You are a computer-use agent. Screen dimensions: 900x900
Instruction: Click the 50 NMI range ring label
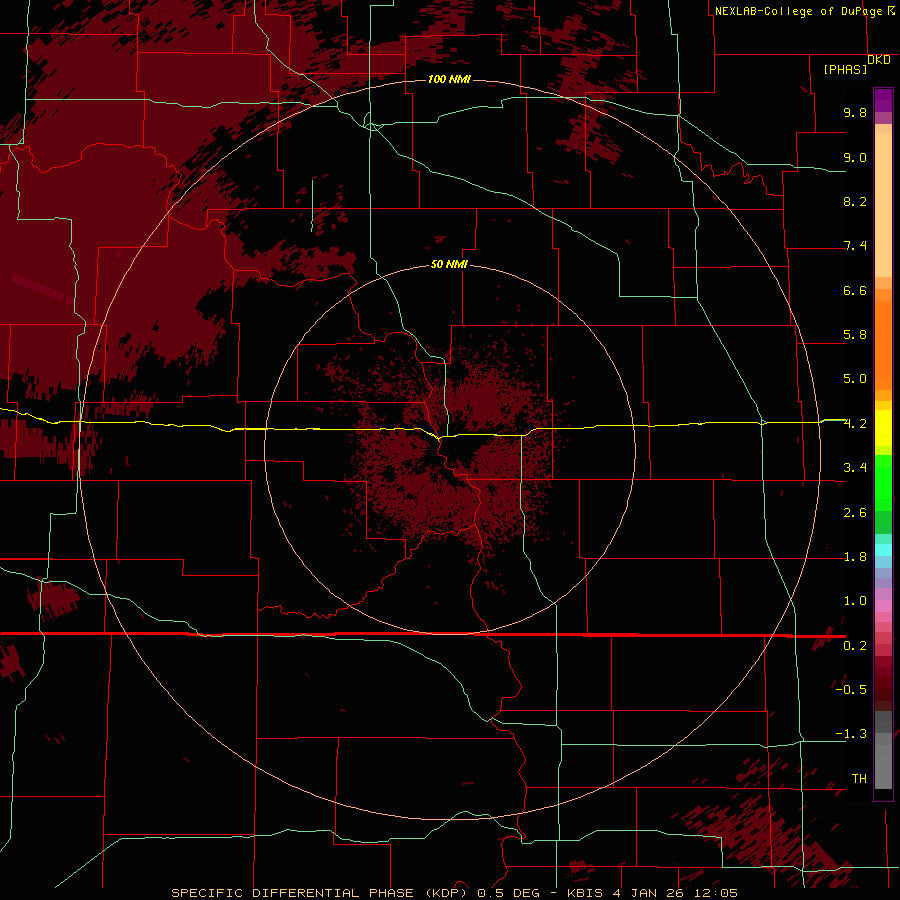click(x=449, y=264)
